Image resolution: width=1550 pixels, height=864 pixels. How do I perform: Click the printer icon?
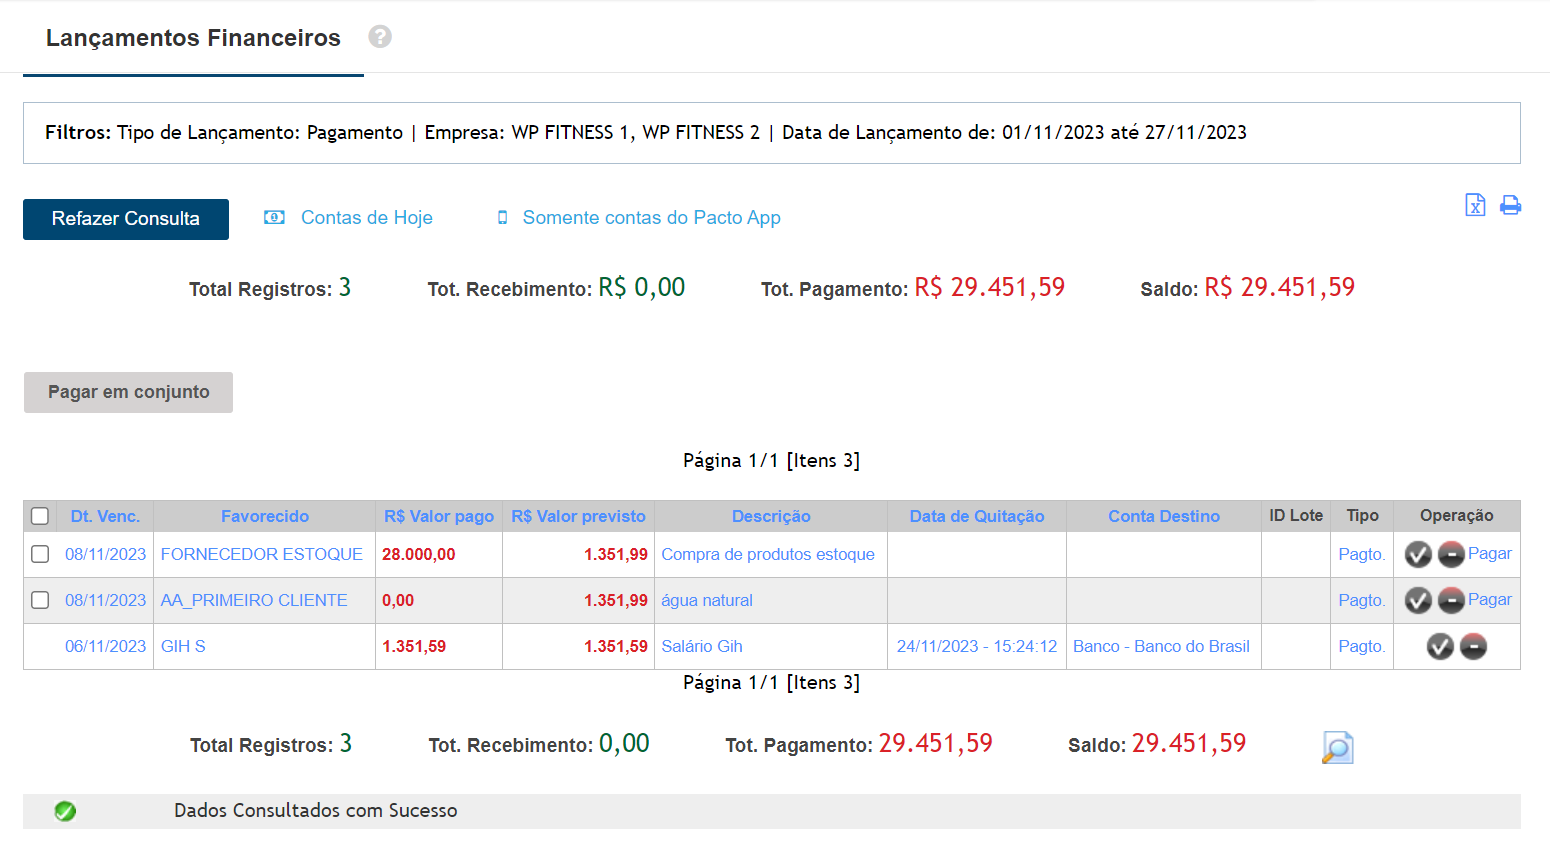1510,205
